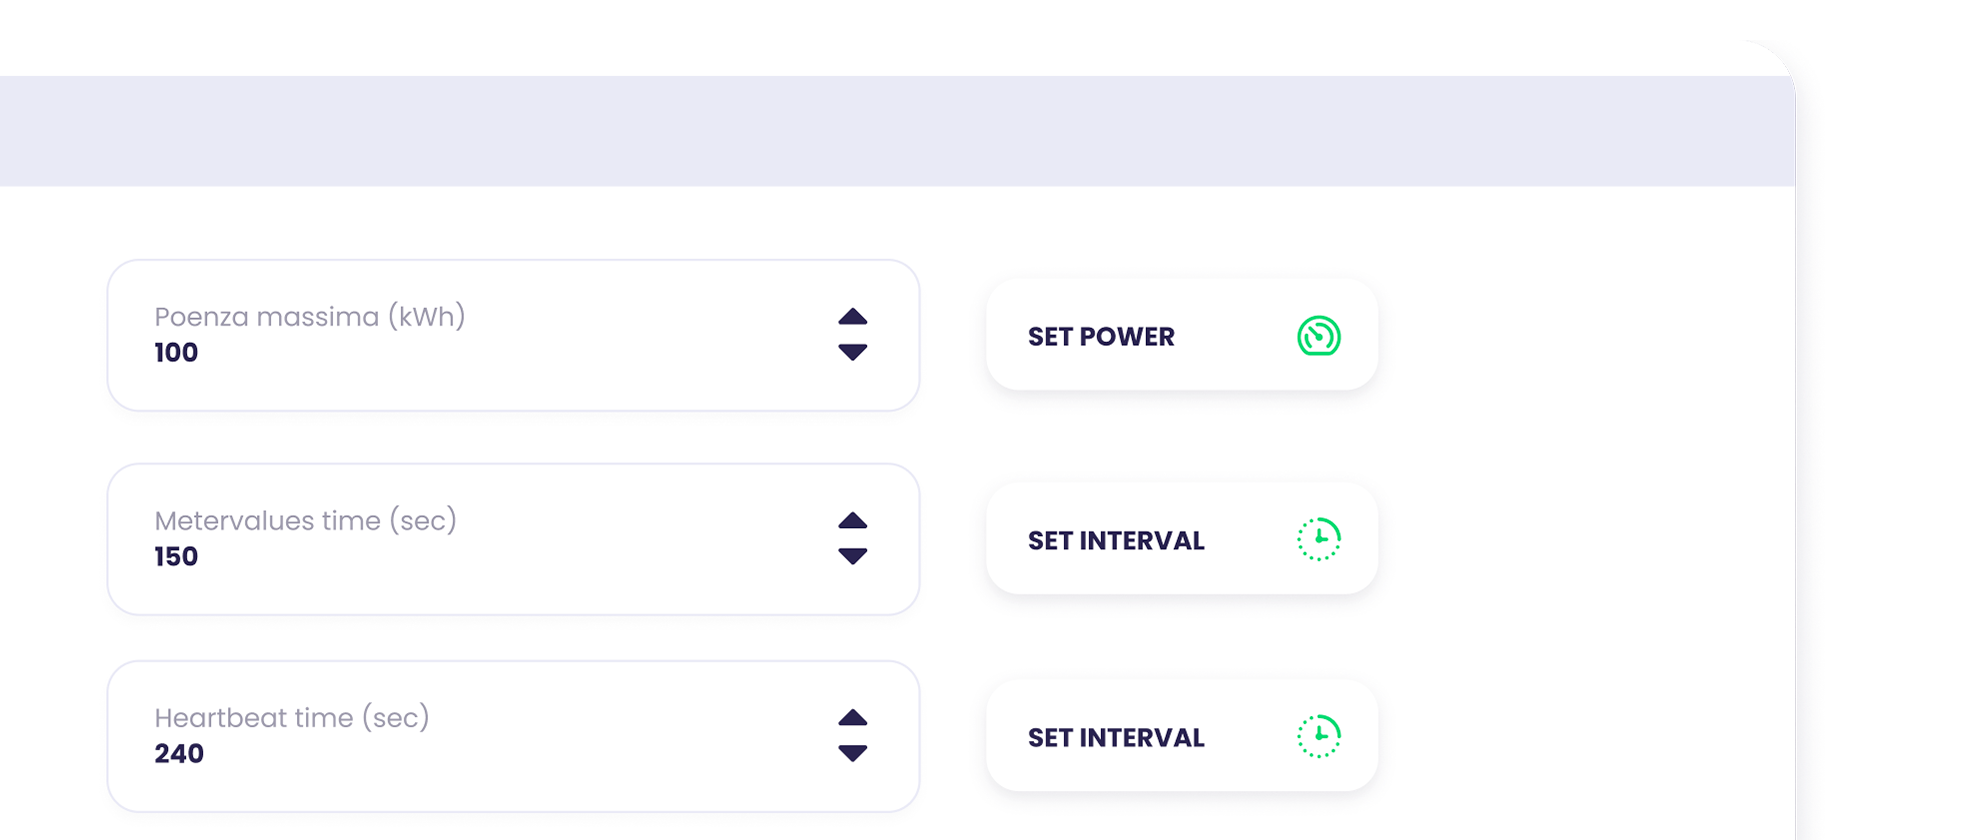
Task: Click SET INTERVAL for Metervalues time
Action: click(1182, 539)
